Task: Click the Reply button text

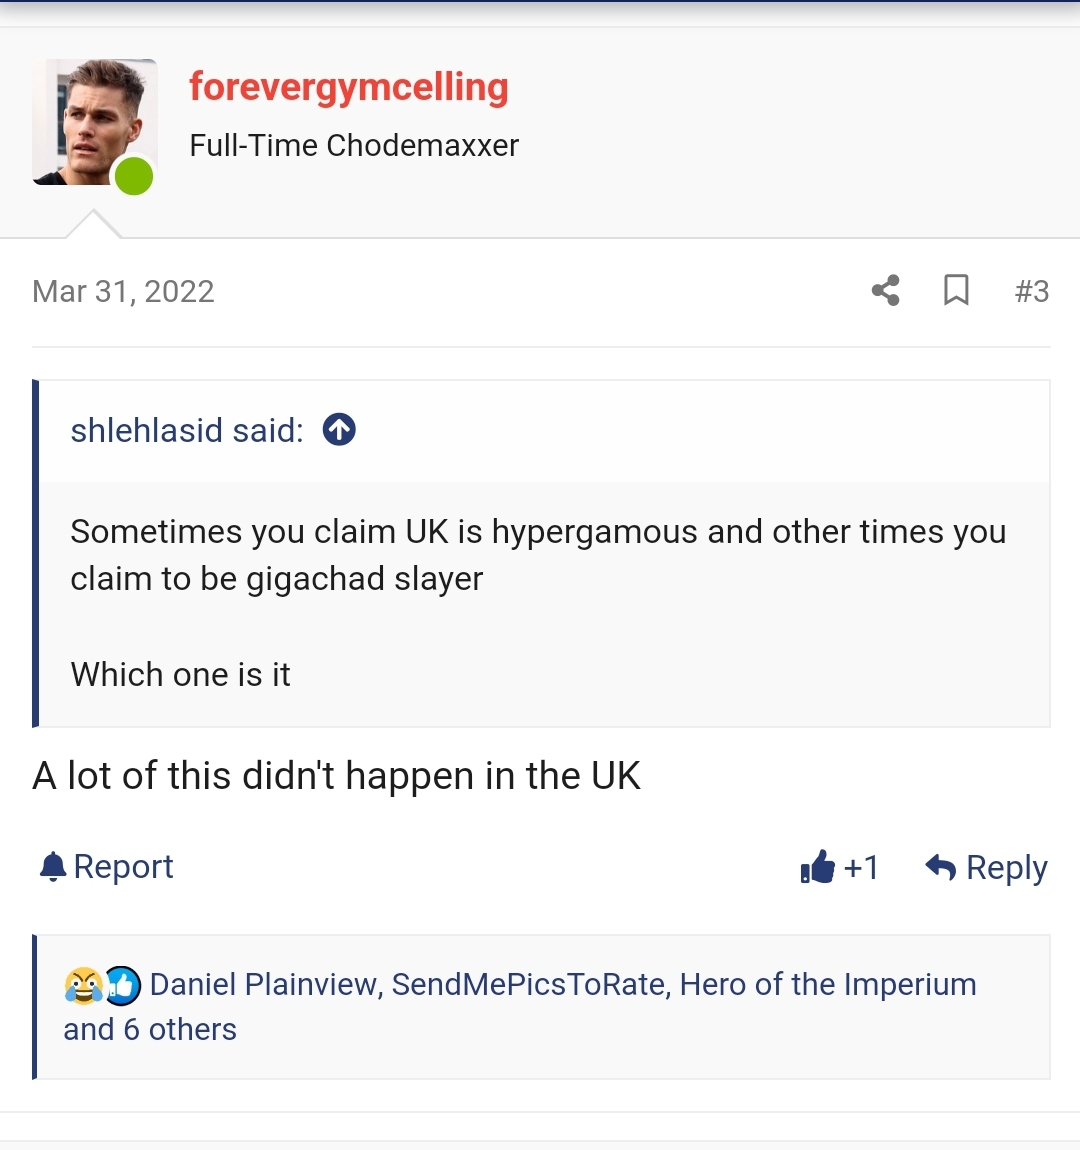Action: tap(1006, 868)
